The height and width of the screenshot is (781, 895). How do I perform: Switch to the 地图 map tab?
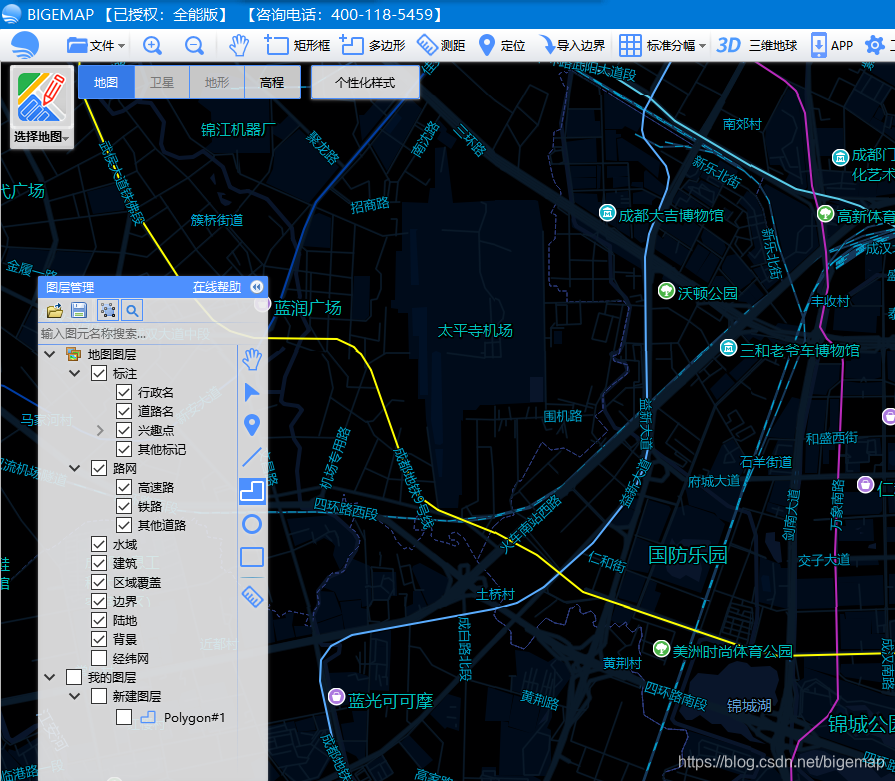pyautogui.click(x=106, y=82)
